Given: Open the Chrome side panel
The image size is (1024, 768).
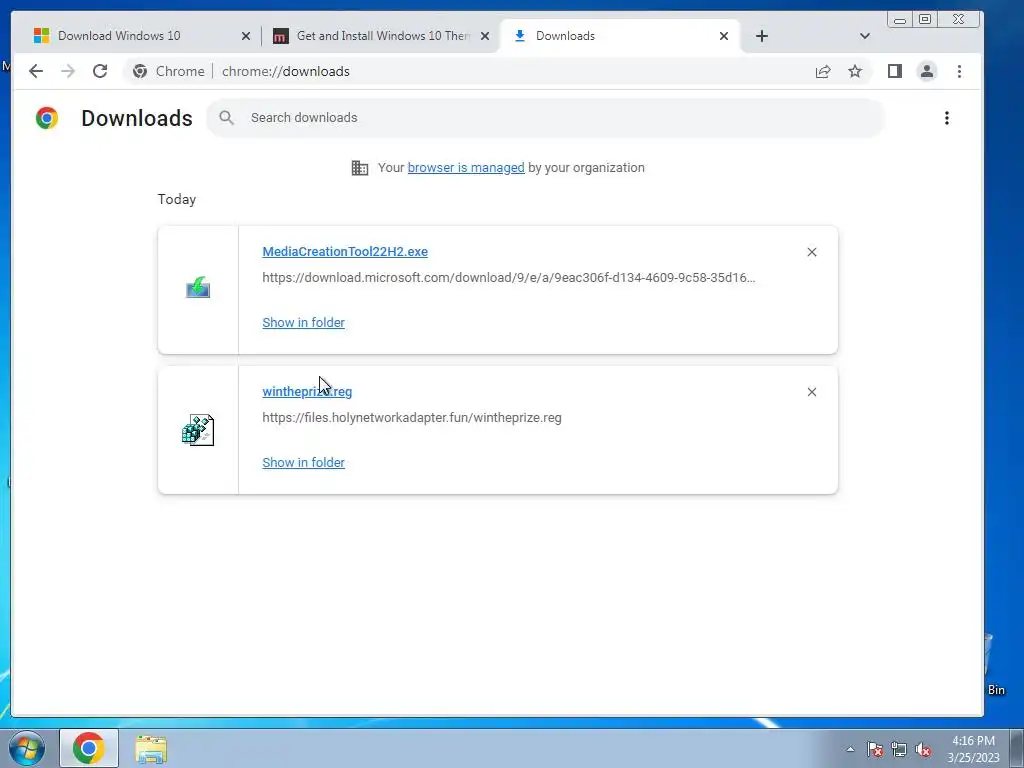Looking at the screenshot, I should (x=895, y=71).
